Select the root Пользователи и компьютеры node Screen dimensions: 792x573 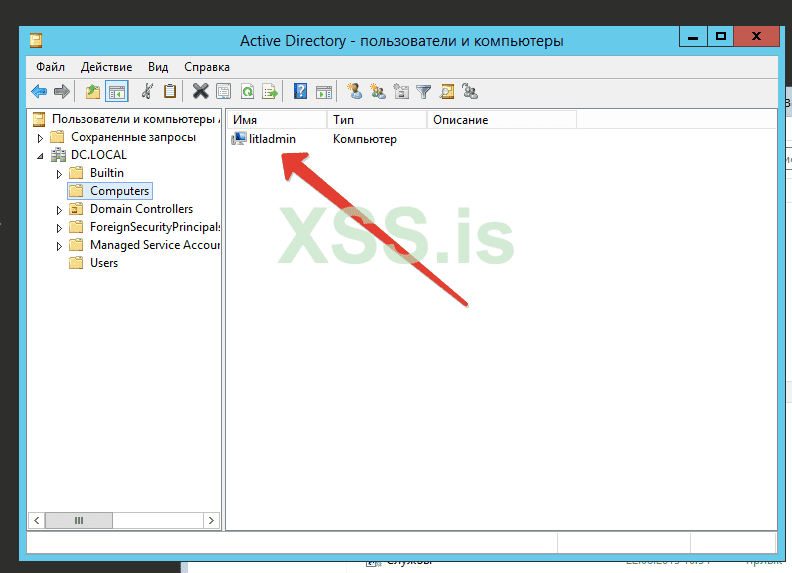point(135,119)
